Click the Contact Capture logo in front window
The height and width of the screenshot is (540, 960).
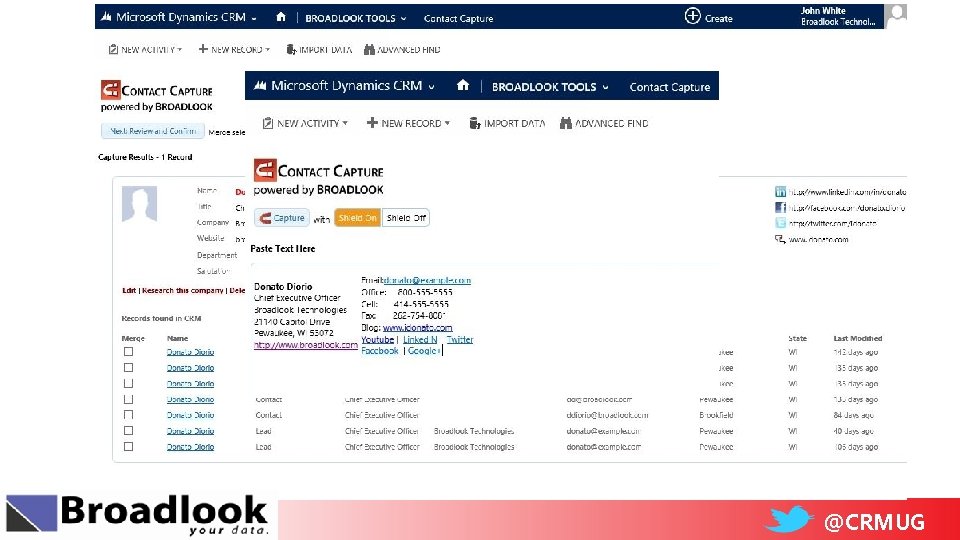coord(318,177)
